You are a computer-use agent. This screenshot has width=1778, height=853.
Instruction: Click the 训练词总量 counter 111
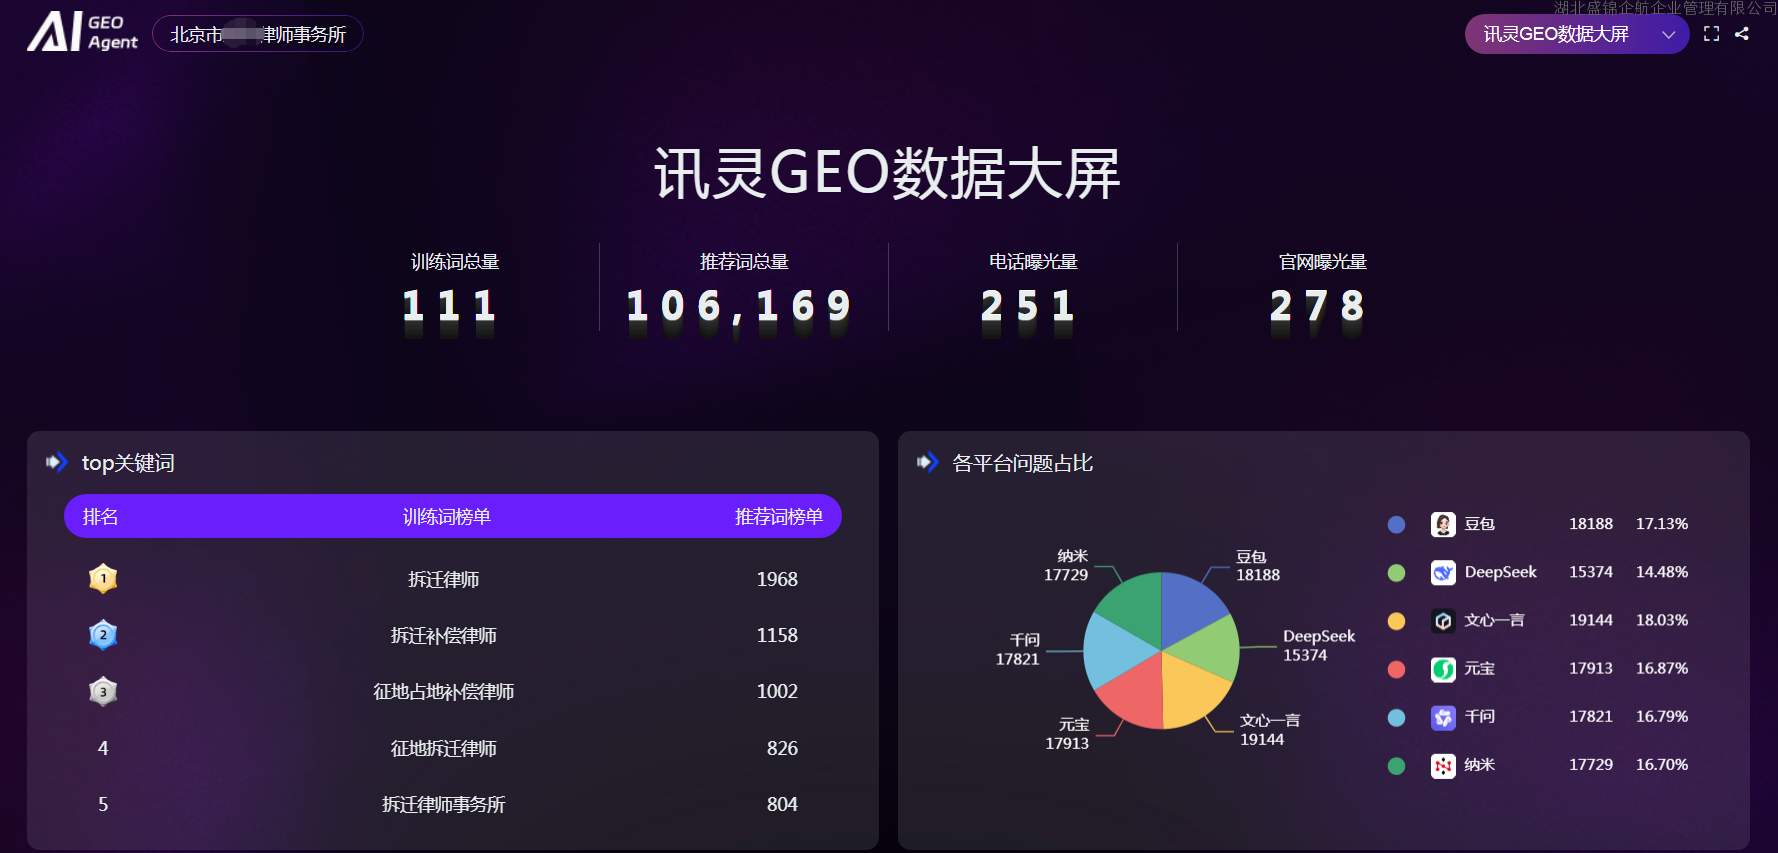[x=449, y=306]
